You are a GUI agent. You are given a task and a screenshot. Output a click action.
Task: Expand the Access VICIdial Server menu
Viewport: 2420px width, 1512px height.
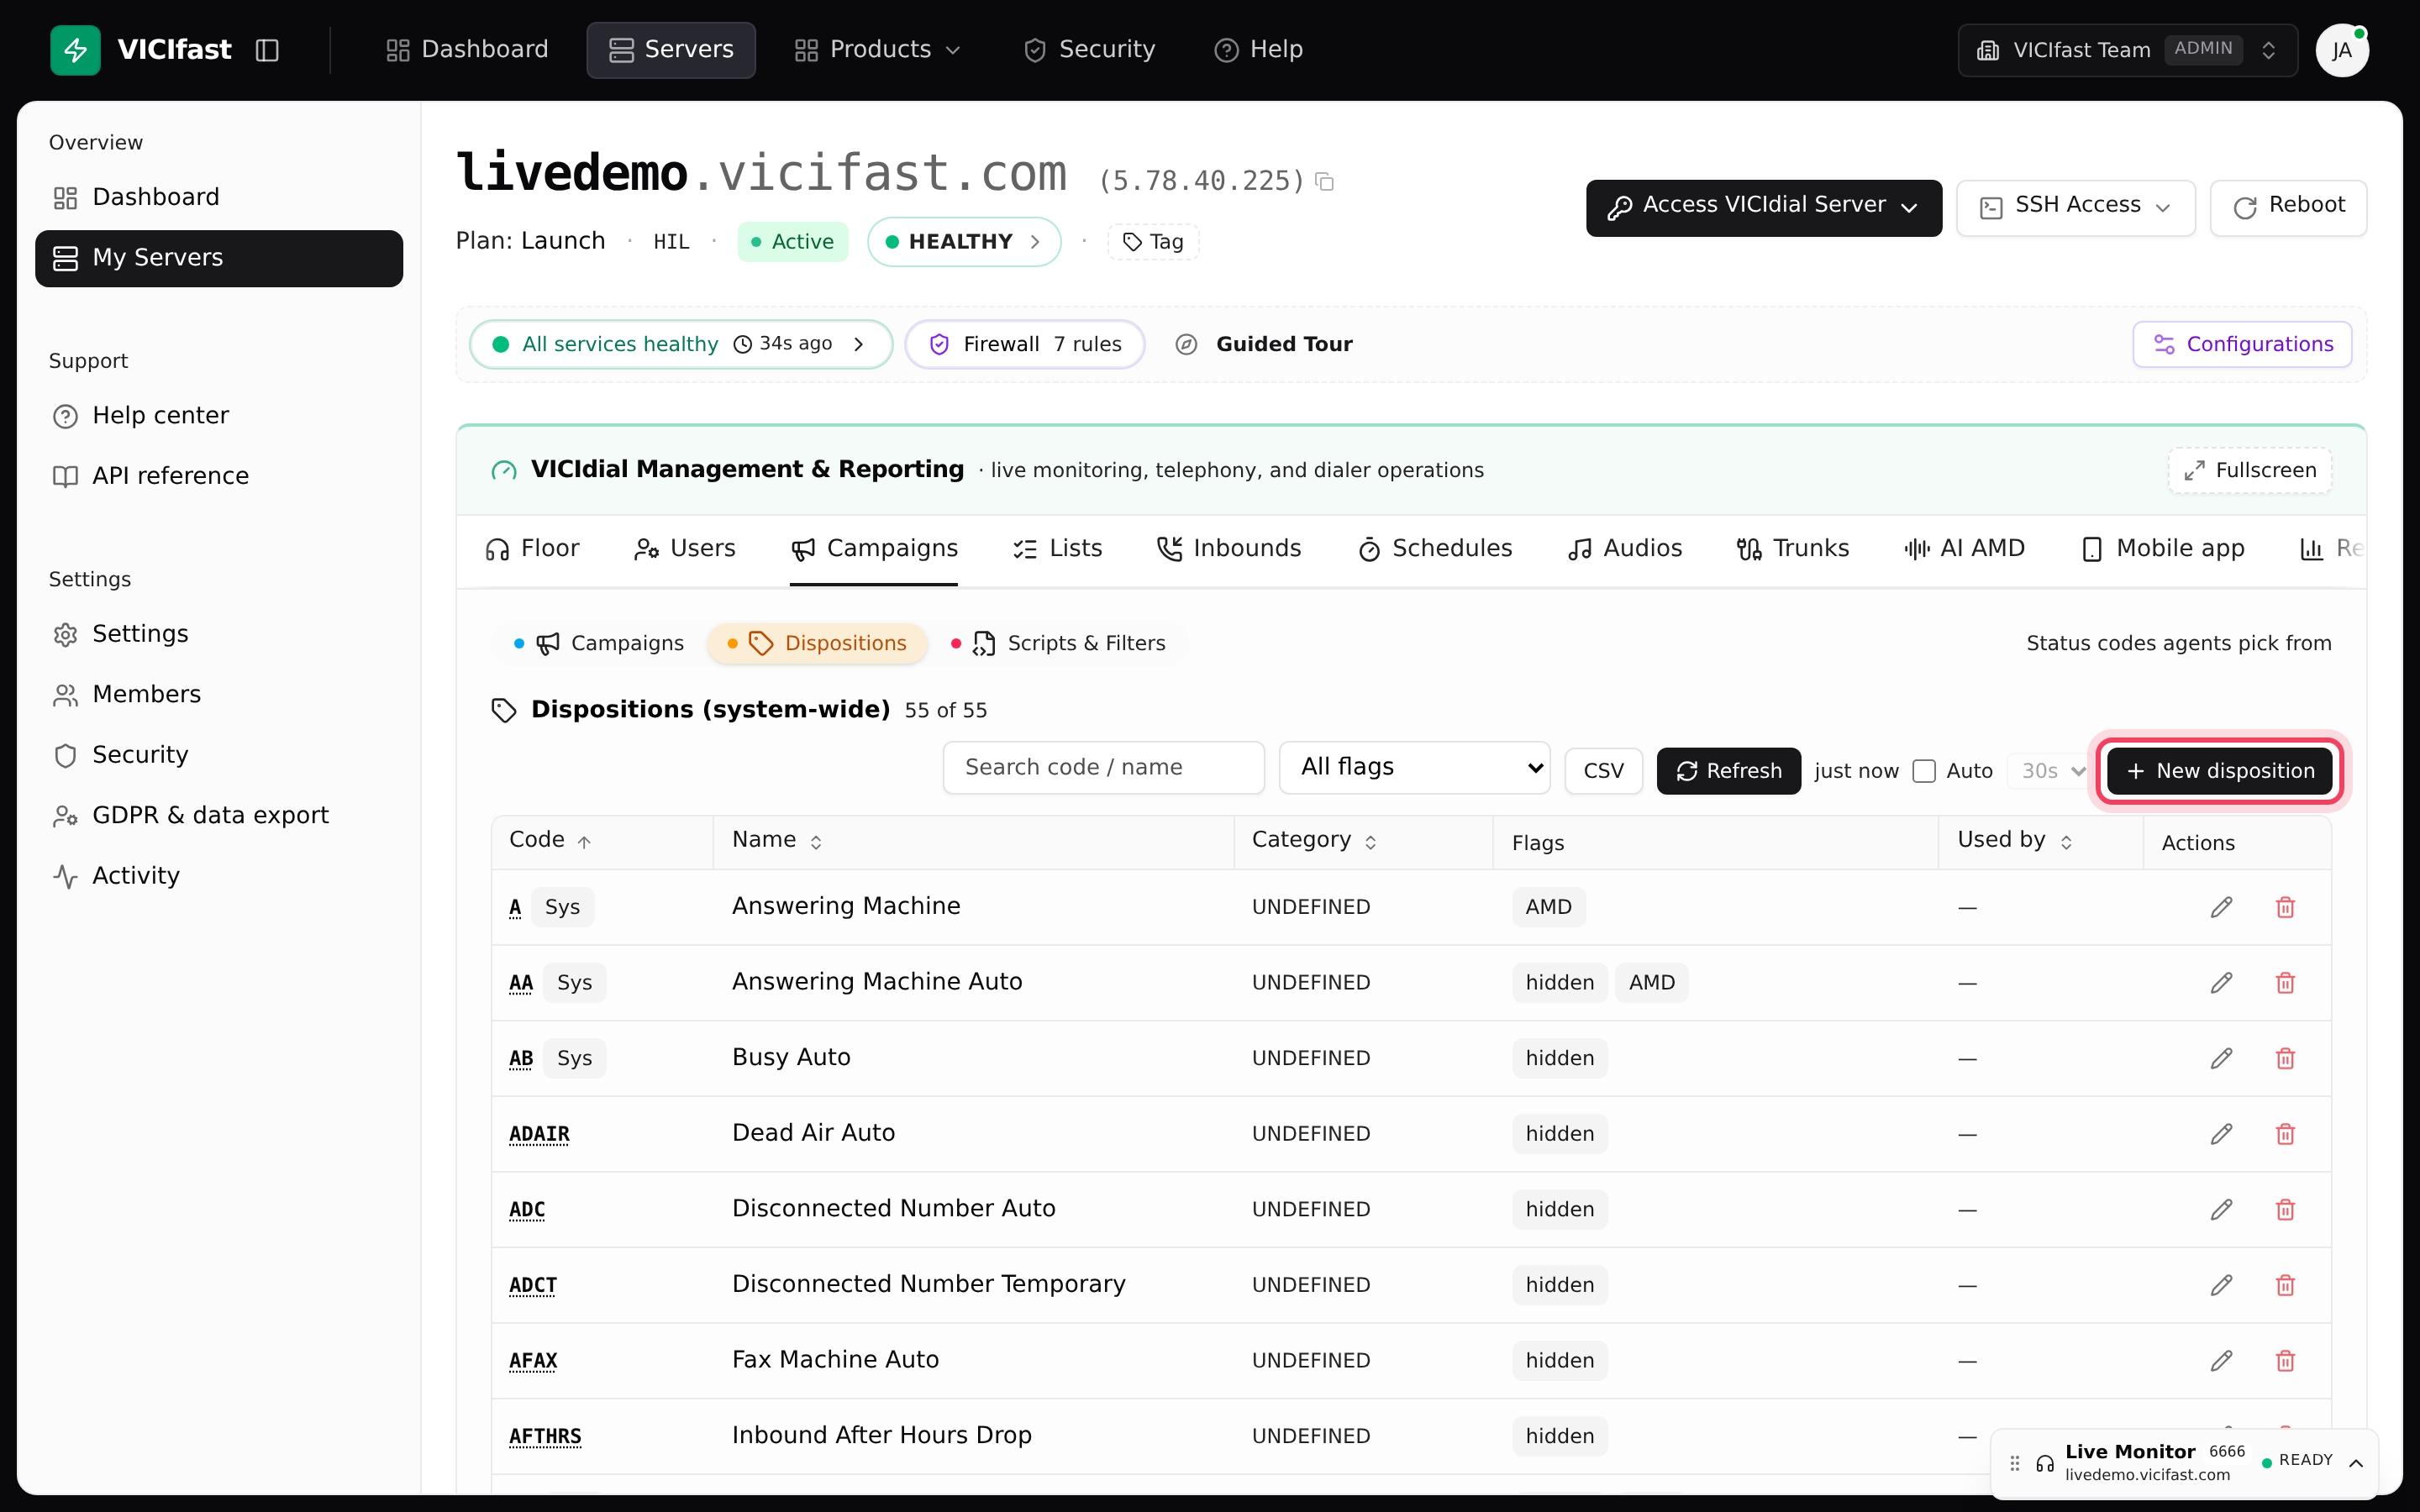pyautogui.click(x=1763, y=208)
